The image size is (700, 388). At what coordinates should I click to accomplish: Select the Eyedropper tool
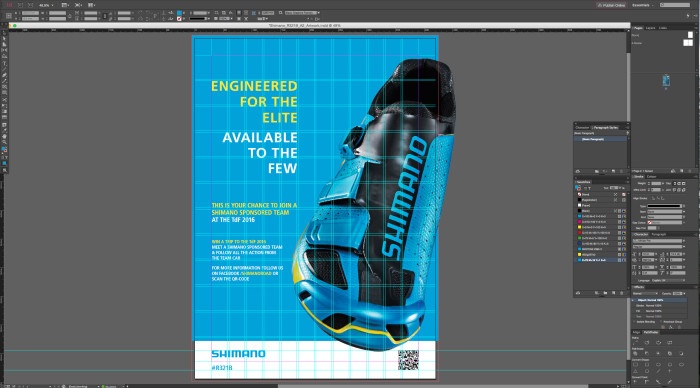[x=4, y=131]
